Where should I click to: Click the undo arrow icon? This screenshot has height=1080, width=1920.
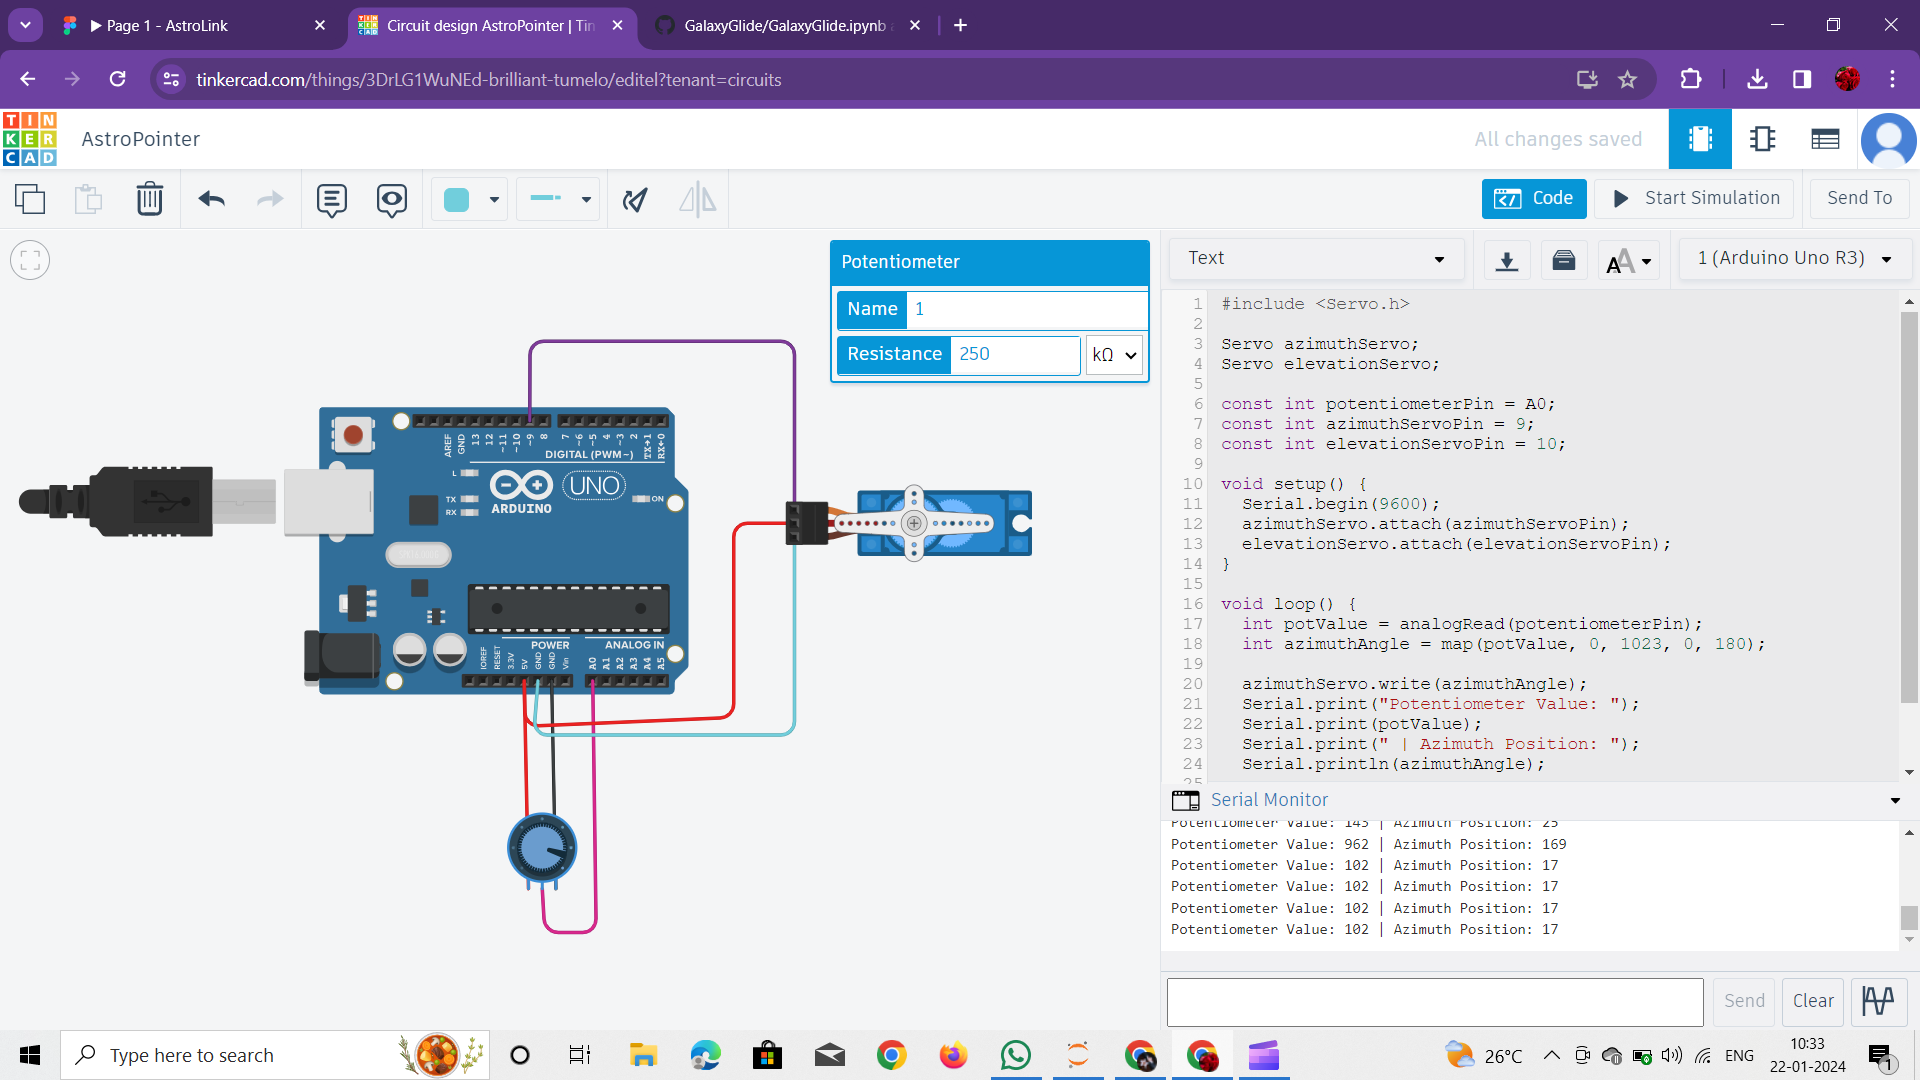pos(211,199)
